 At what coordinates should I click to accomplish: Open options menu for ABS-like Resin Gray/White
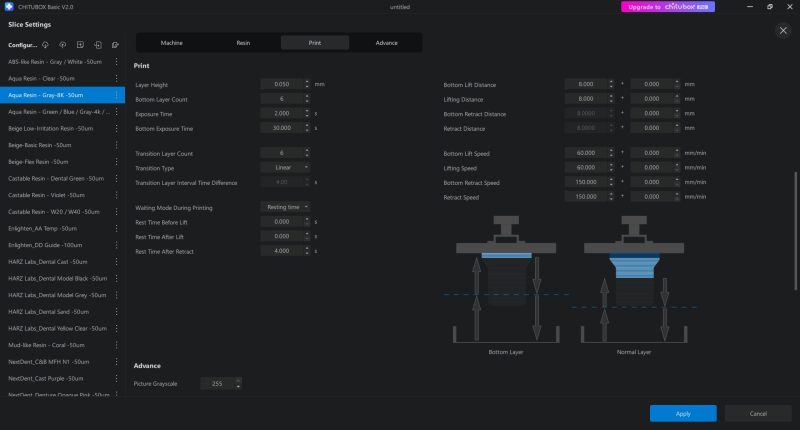pyautogui.click(x=116, y=62)
